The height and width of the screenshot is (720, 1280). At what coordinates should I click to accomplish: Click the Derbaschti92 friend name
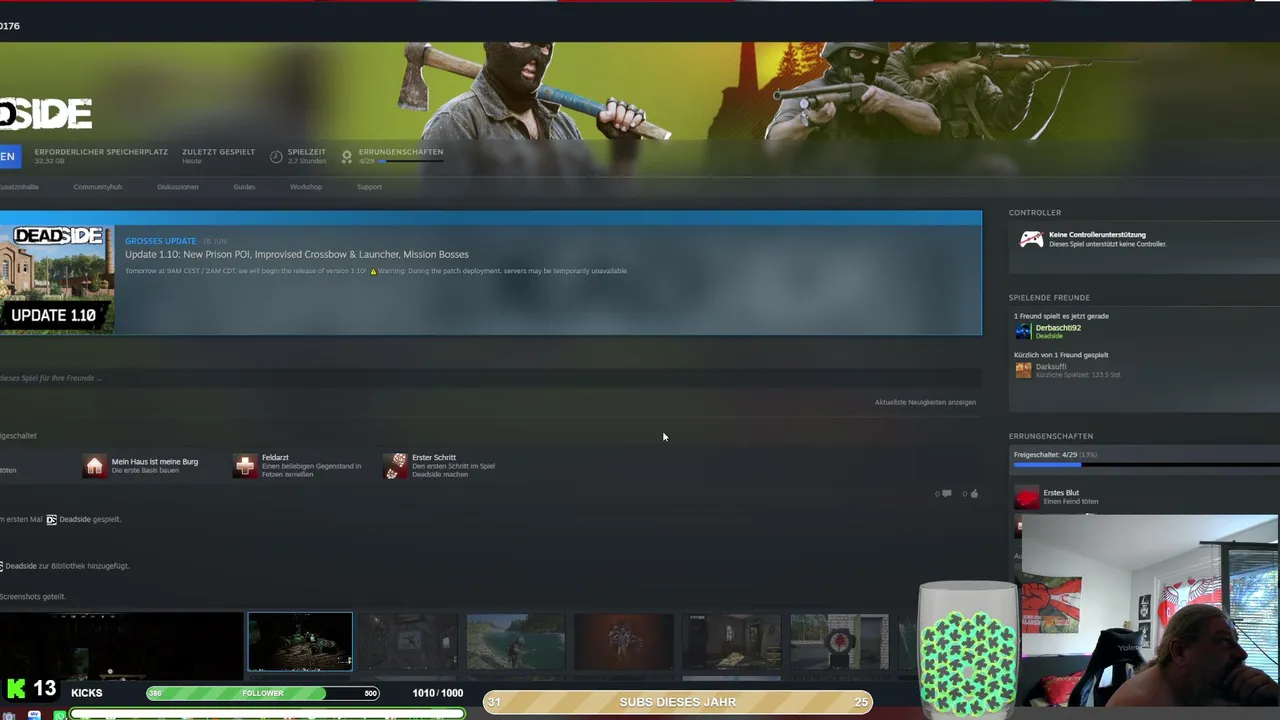tap(1058, 328)
